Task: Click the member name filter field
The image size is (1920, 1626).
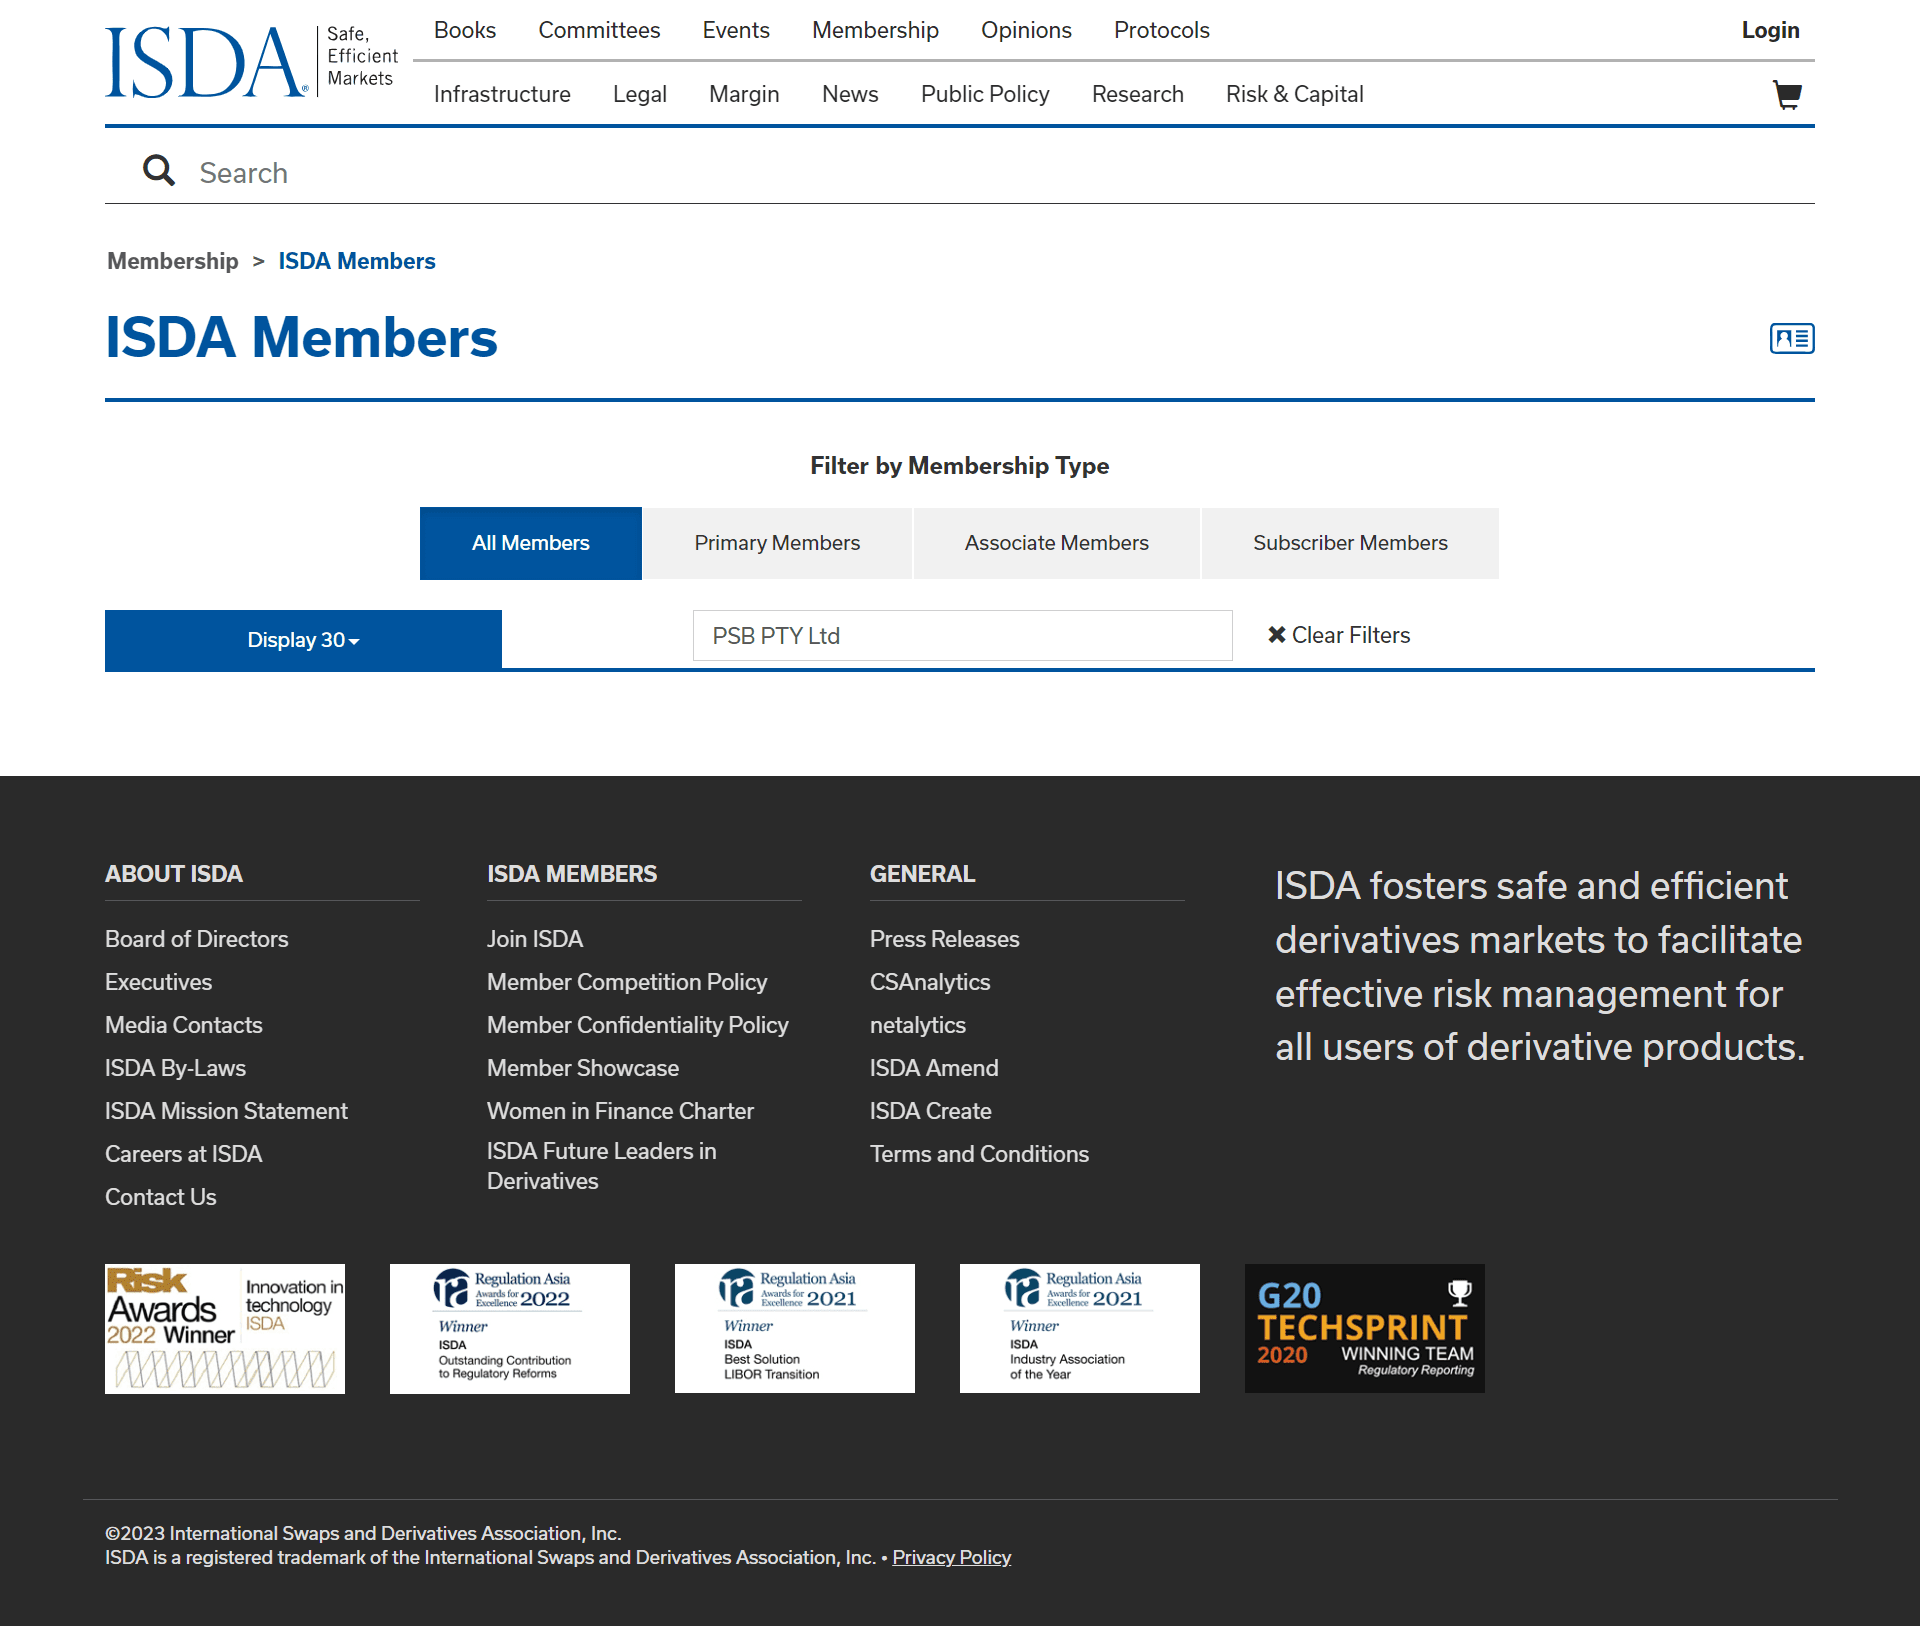Action: tap(962, 636)
